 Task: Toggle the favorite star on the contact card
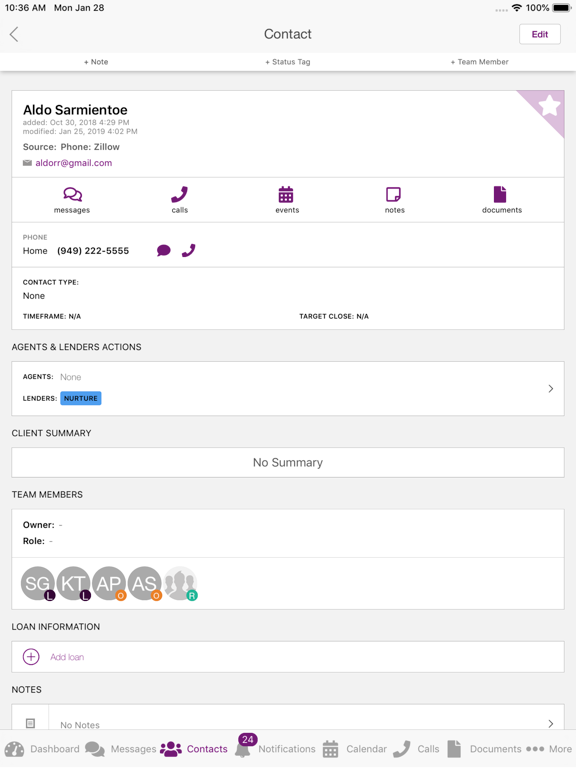coord(549,105)
